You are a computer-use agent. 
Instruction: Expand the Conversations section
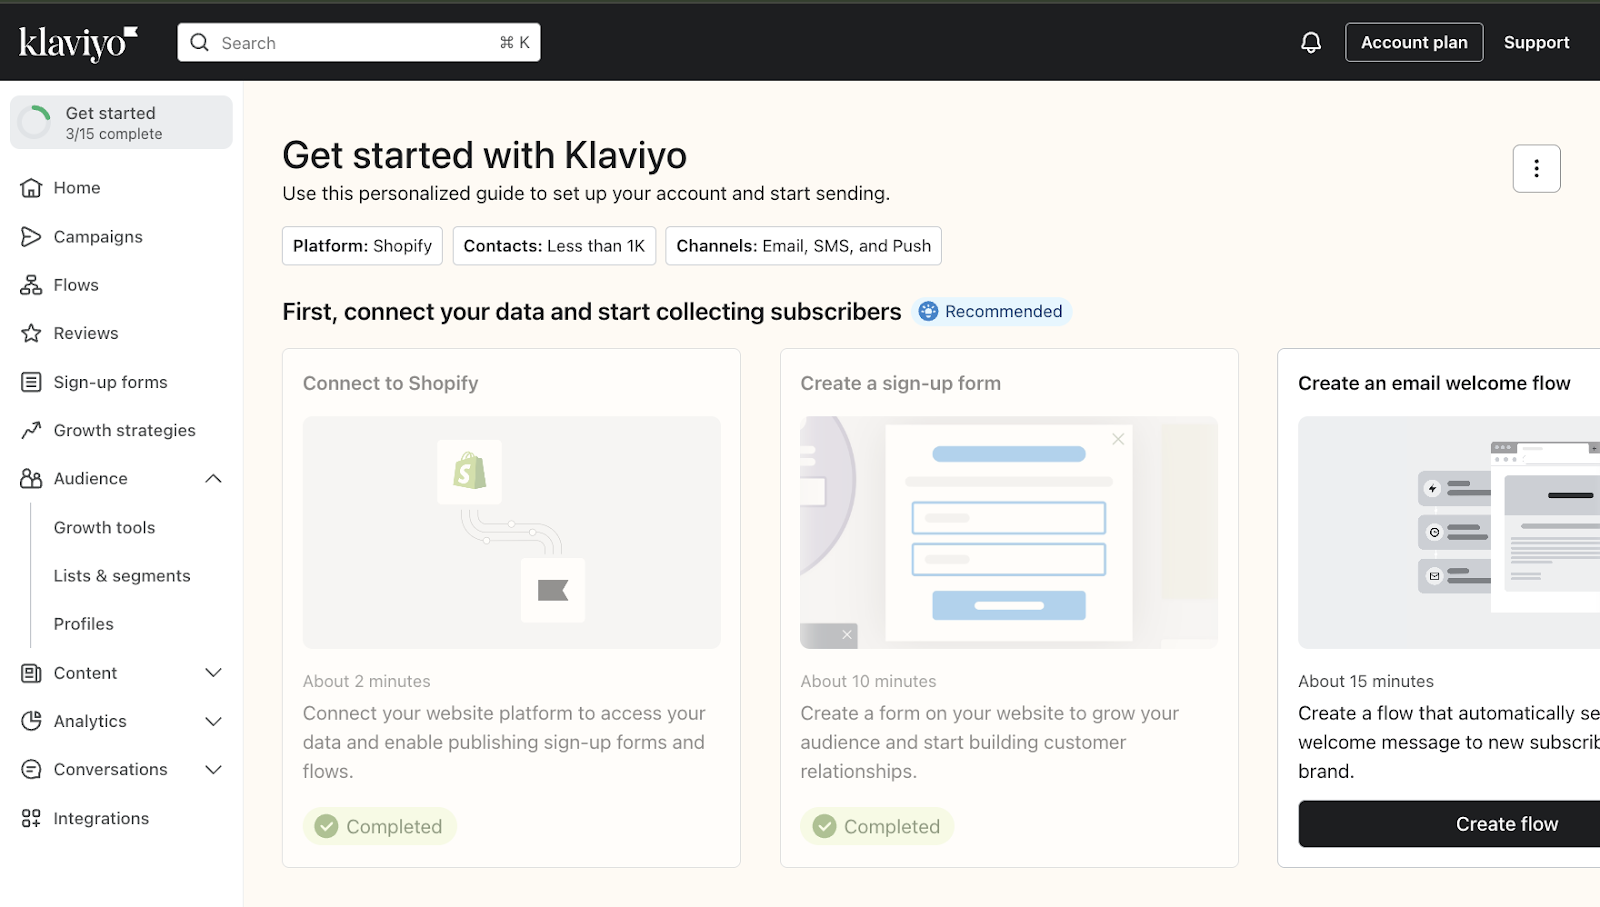click(x=213, y=769)
